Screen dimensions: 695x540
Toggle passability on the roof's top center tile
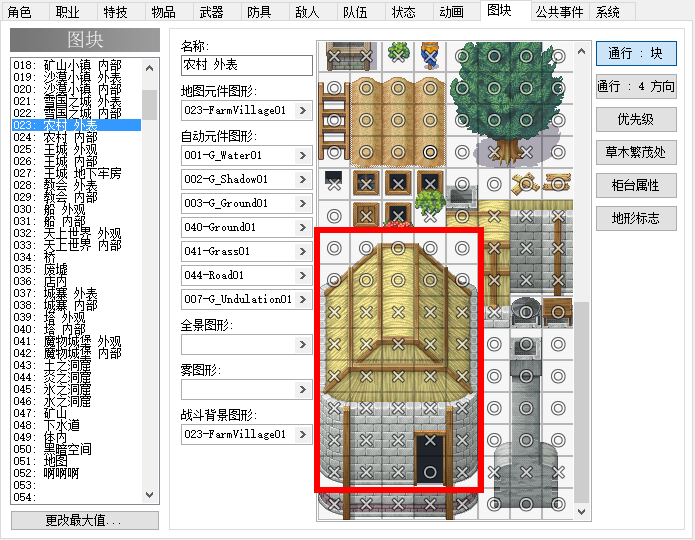pos(398,248)
